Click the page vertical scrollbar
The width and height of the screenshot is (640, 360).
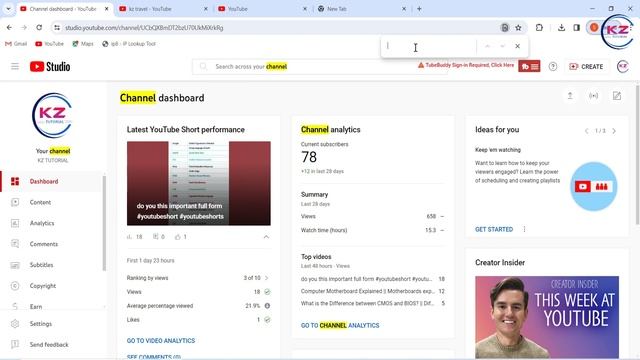[637, 155]
